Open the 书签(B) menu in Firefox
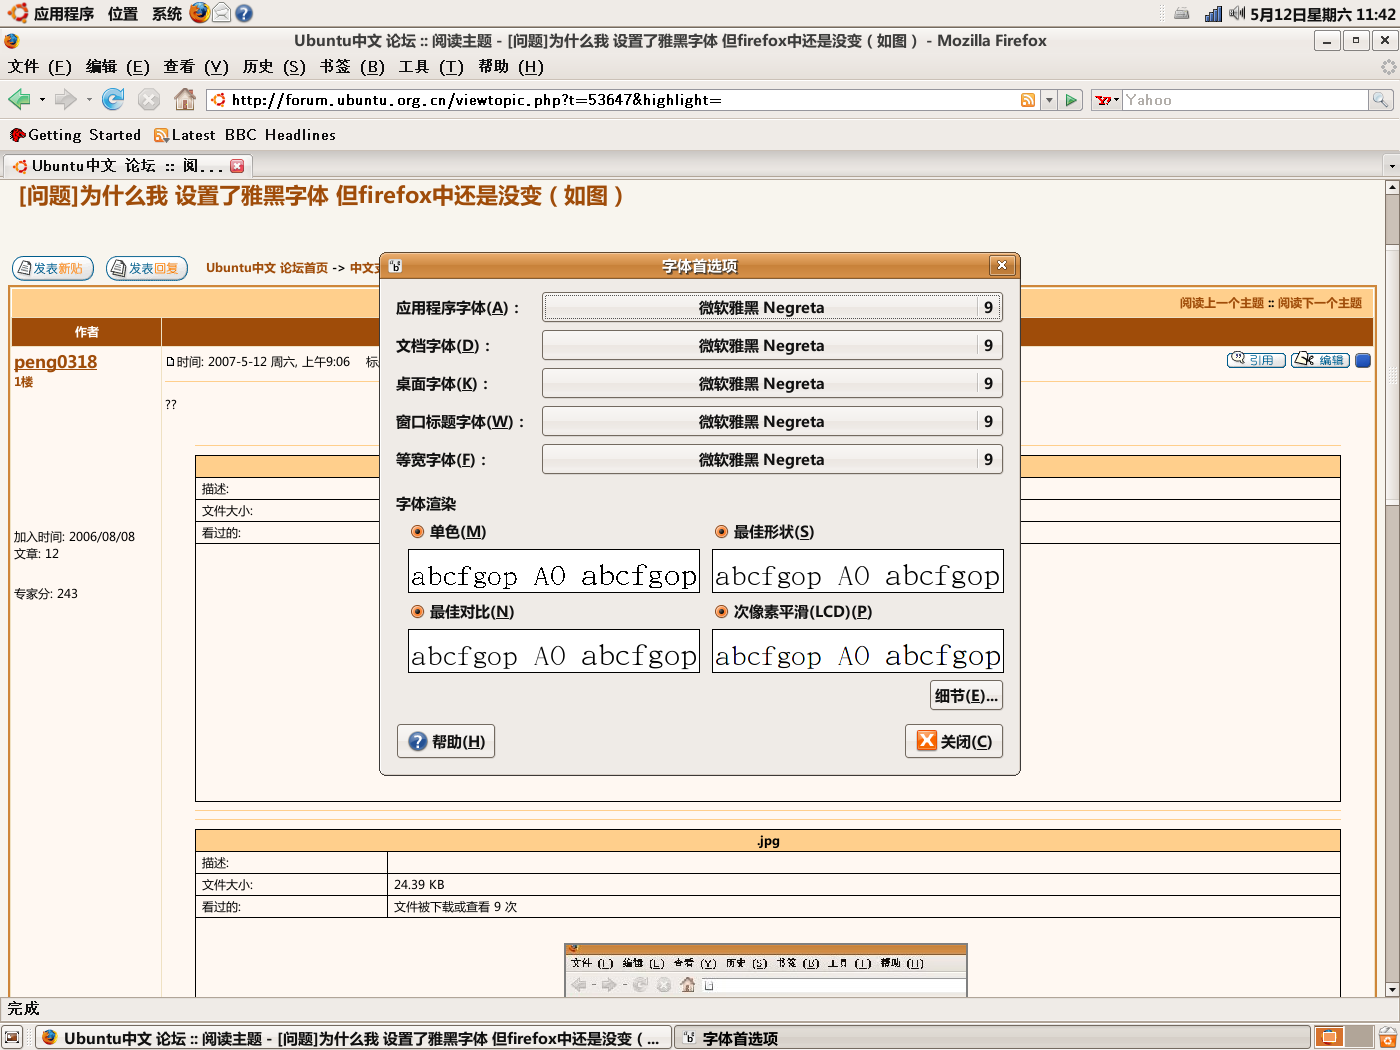Viewport: 1400px width, 1050px height. pyautogui.click(x=352, y=66)
